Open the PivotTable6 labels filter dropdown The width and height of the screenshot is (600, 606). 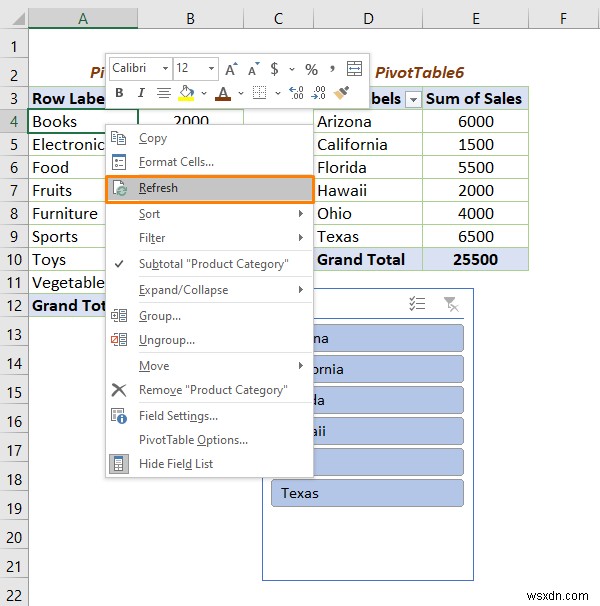(411, 99)
